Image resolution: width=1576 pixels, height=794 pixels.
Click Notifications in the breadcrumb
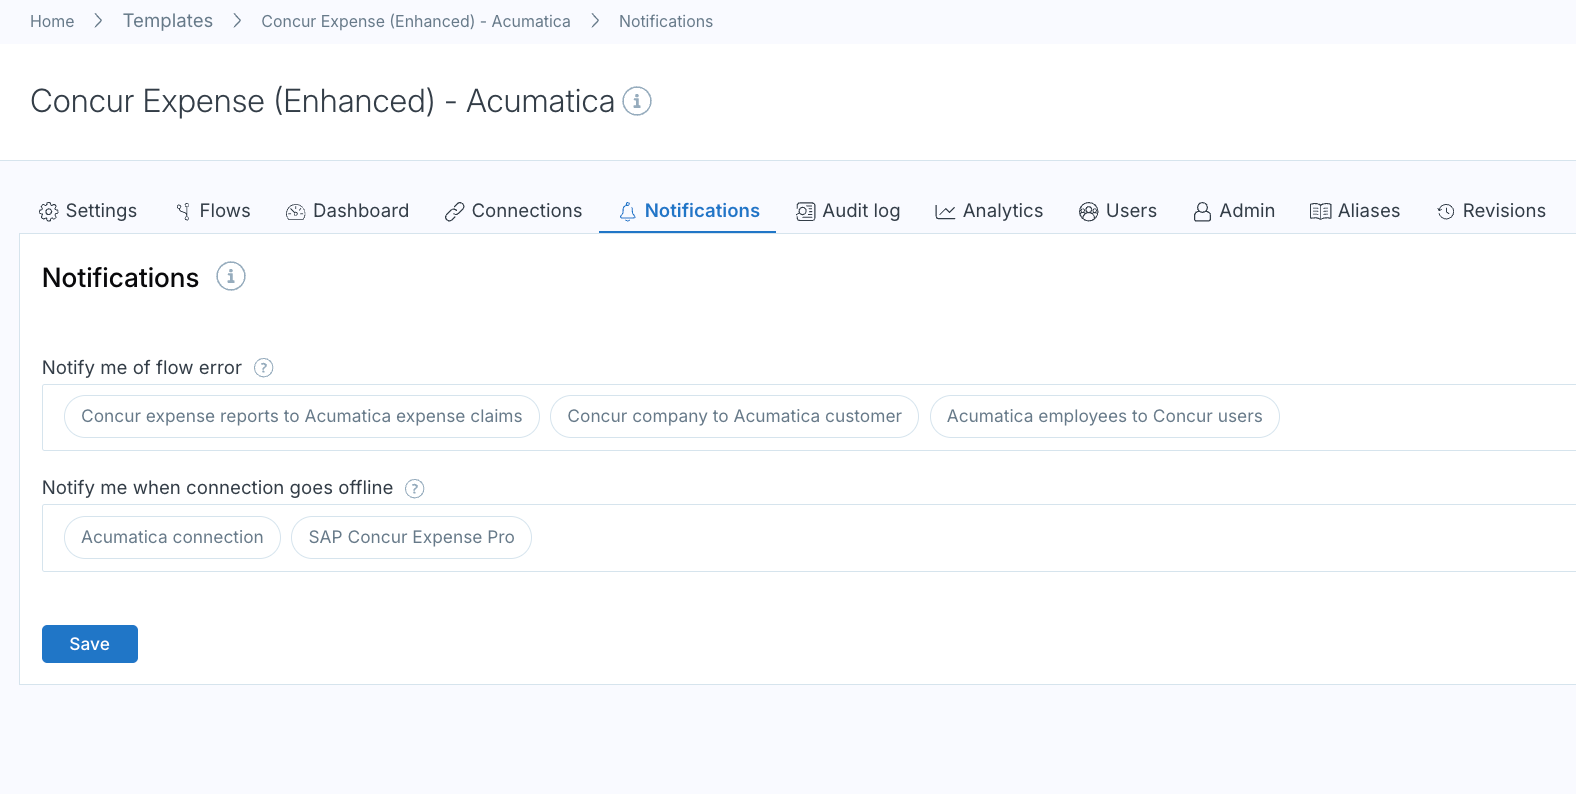coord(666,21)
